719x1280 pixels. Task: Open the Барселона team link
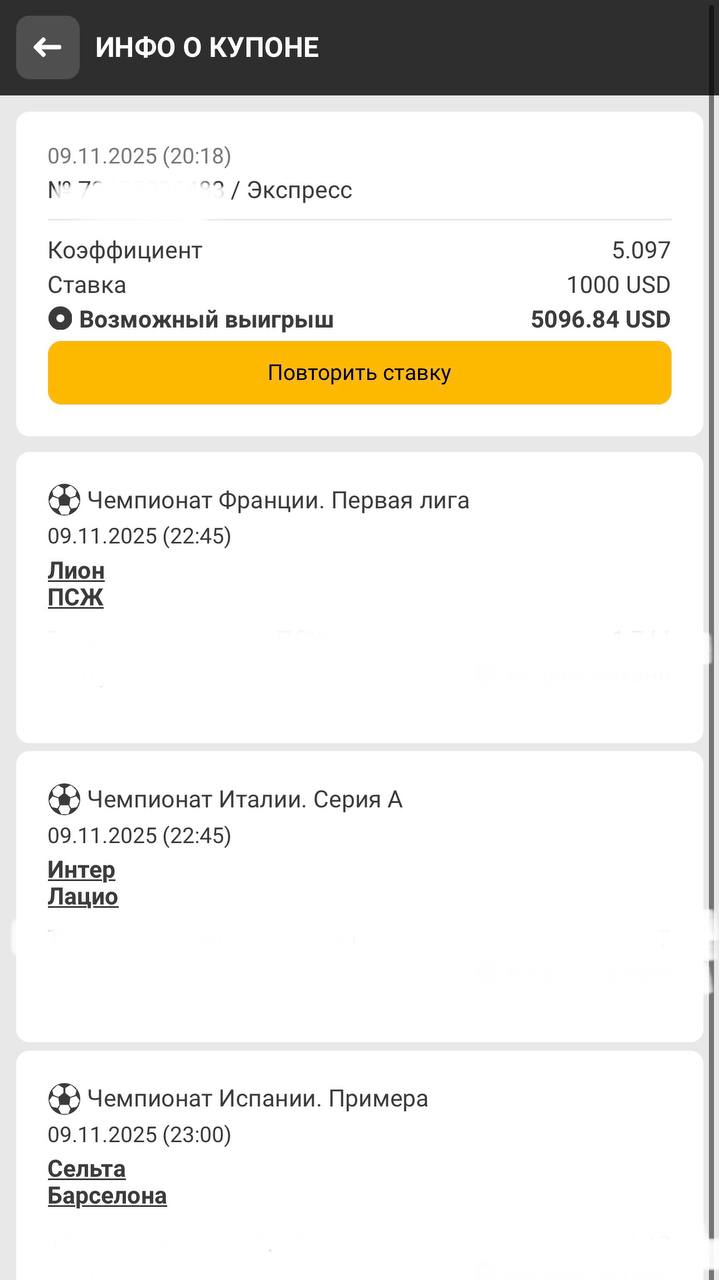click(x=107, y=1196)
